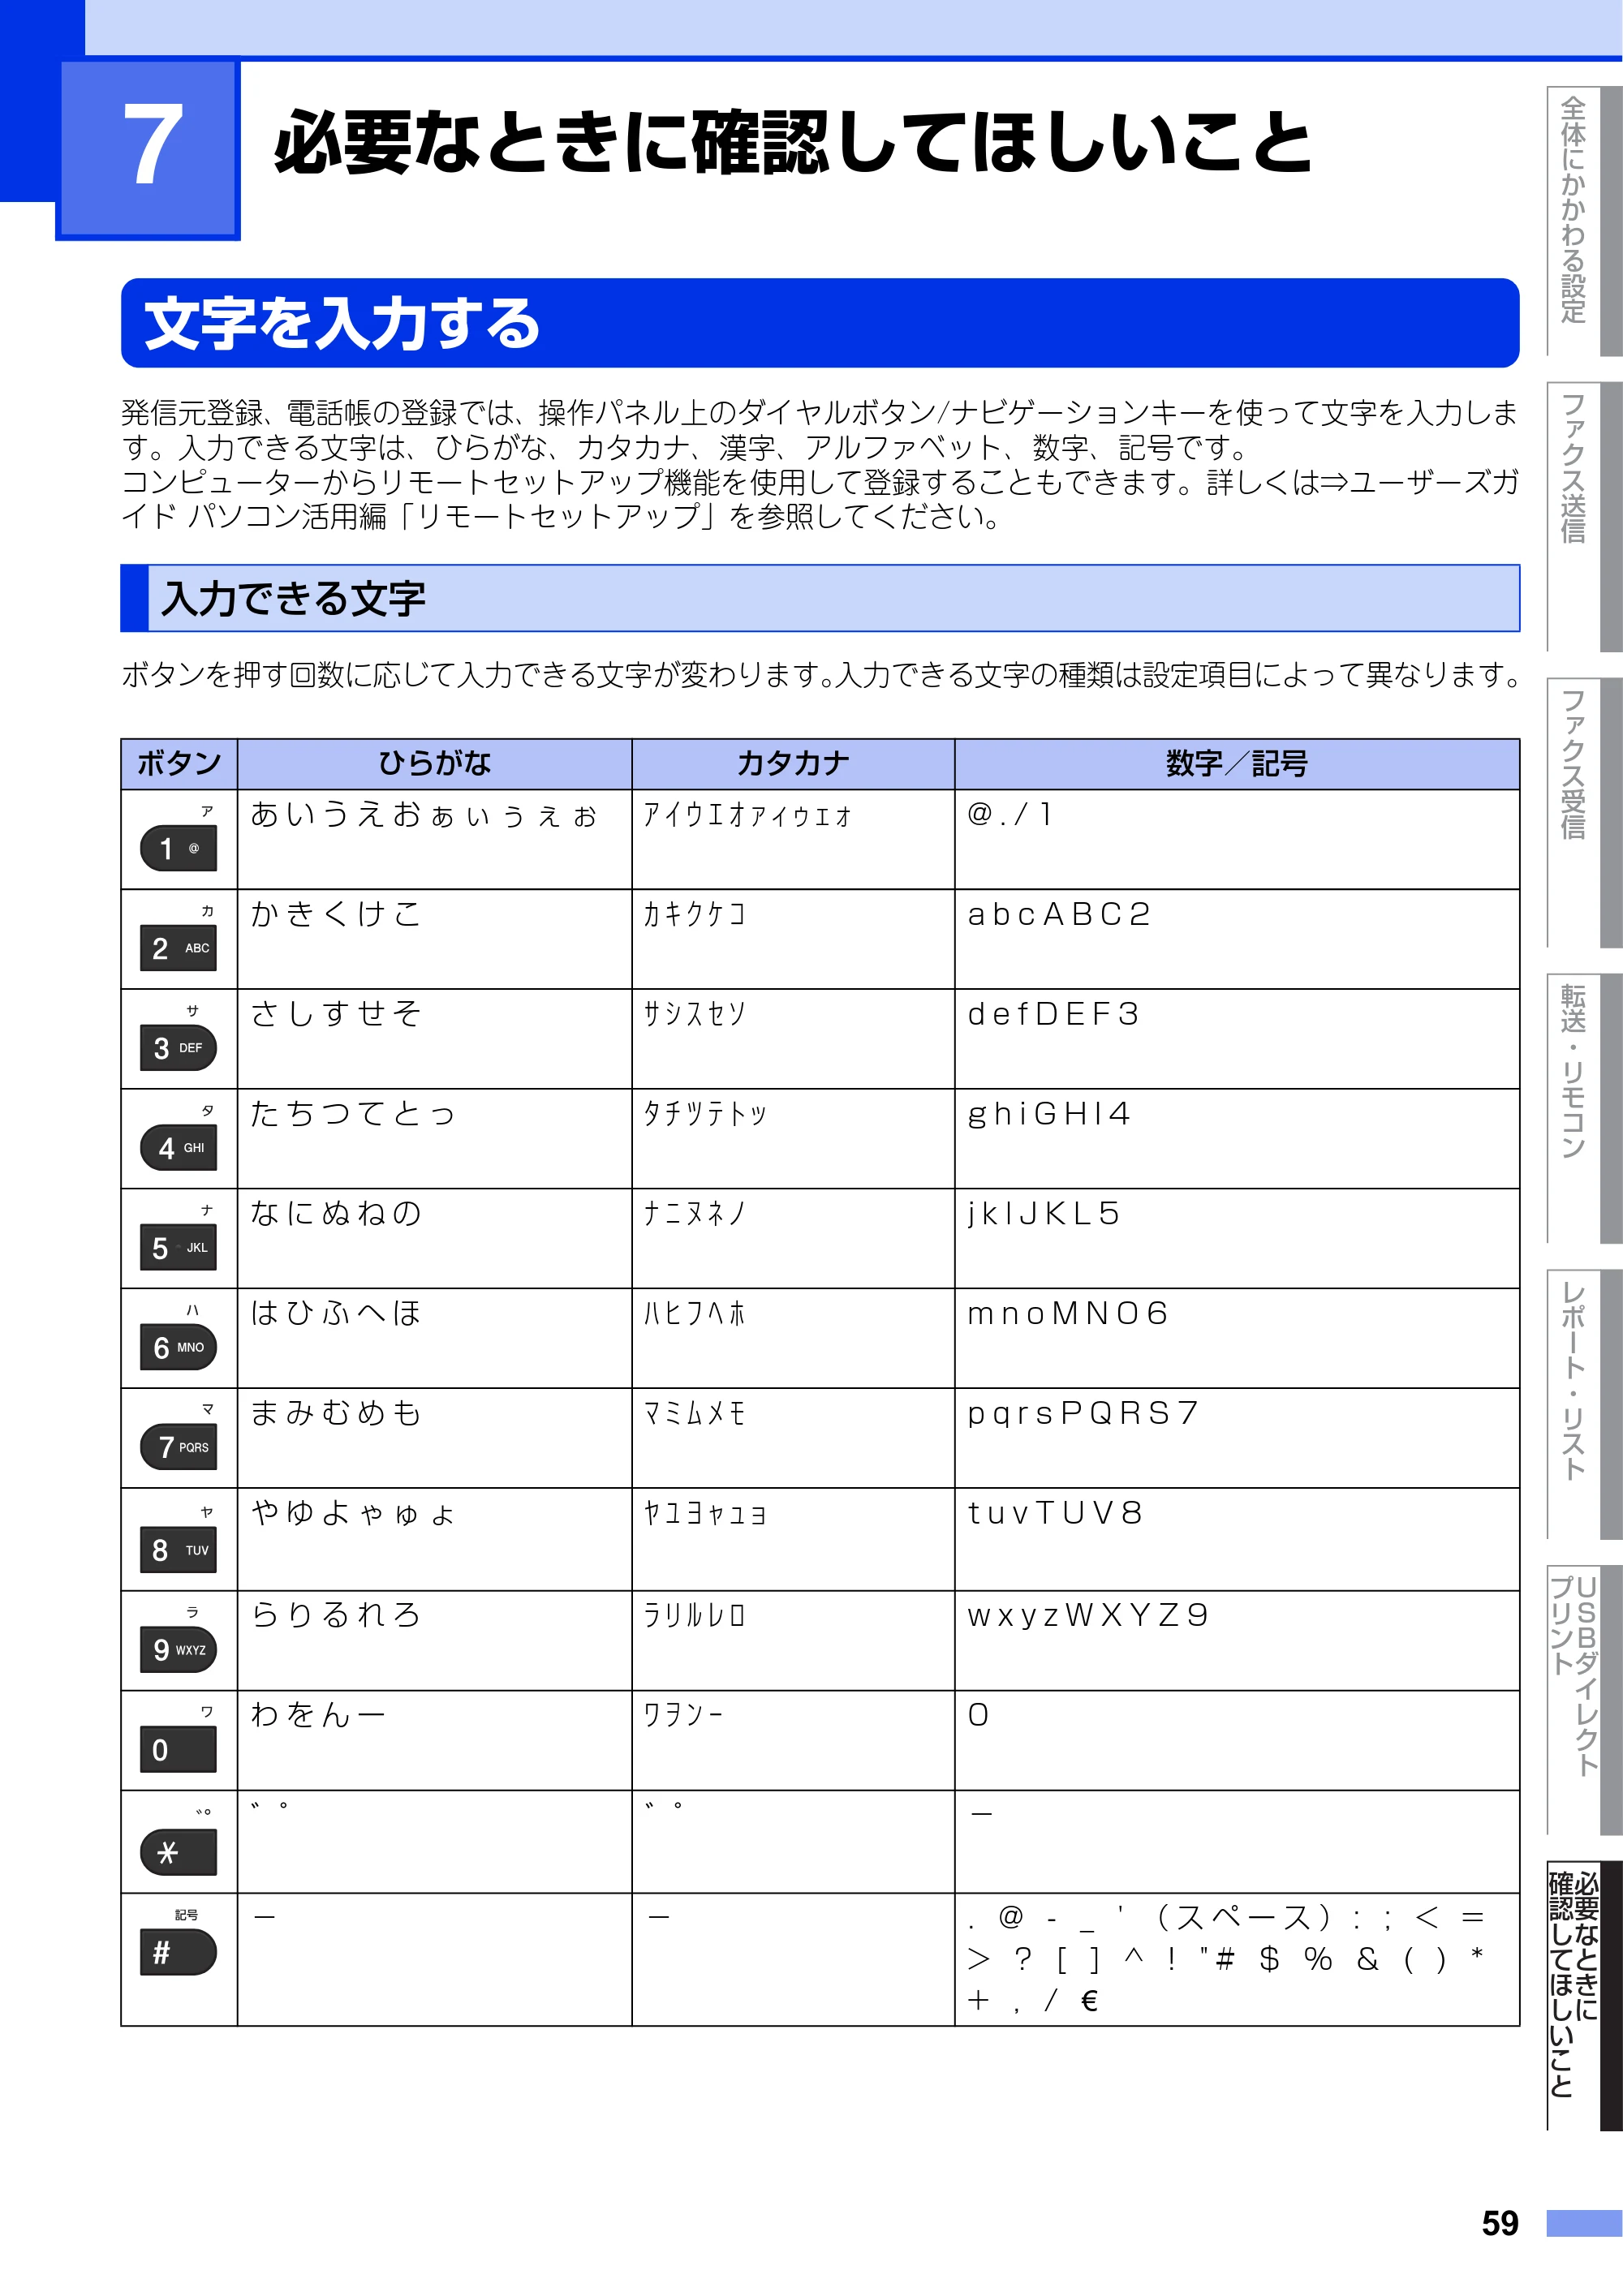Screen dimensions: 1623x2296
Task: Click the cell reading かきくけこ
Action: tap(434, 939)
